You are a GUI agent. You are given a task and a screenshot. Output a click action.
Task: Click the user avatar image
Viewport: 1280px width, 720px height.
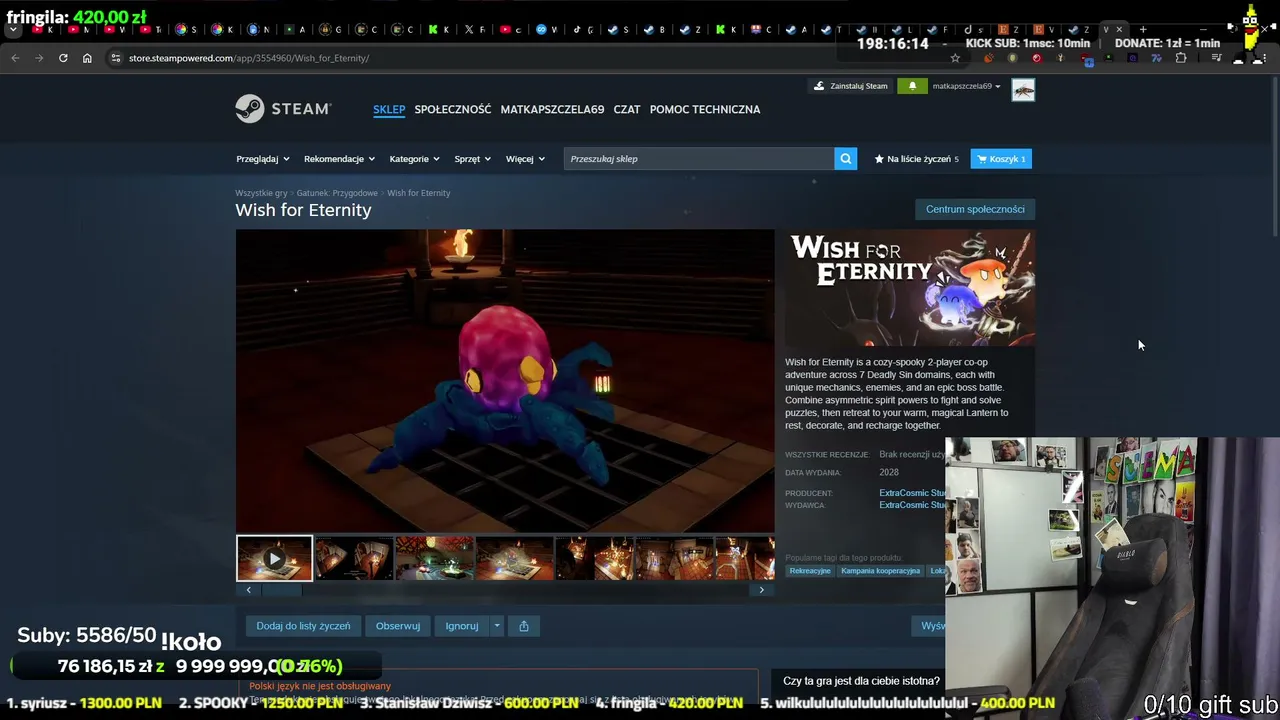click(x=1023, y=90)
